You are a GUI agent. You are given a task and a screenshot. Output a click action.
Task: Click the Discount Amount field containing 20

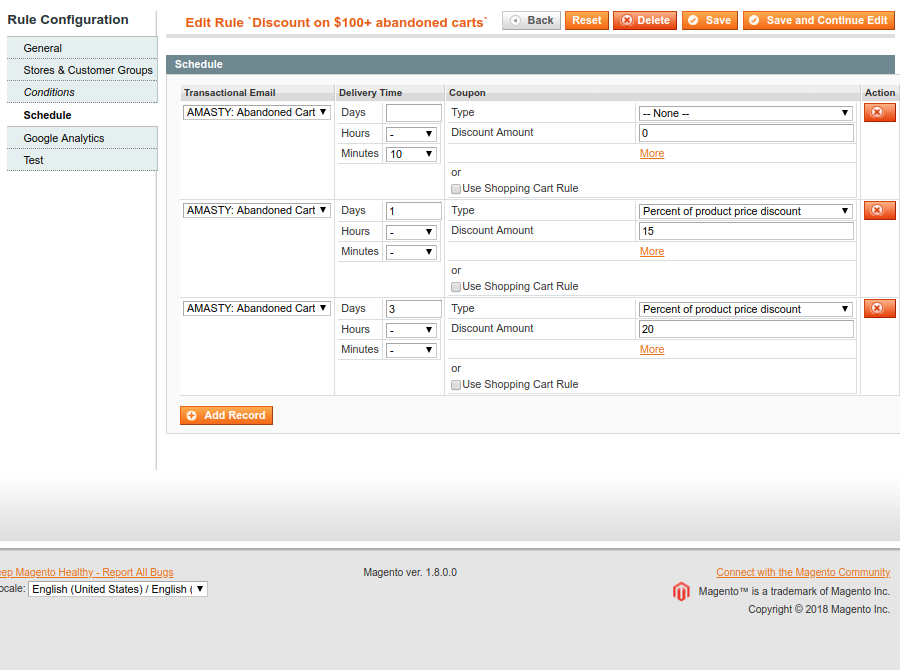(x=745, y=330)
